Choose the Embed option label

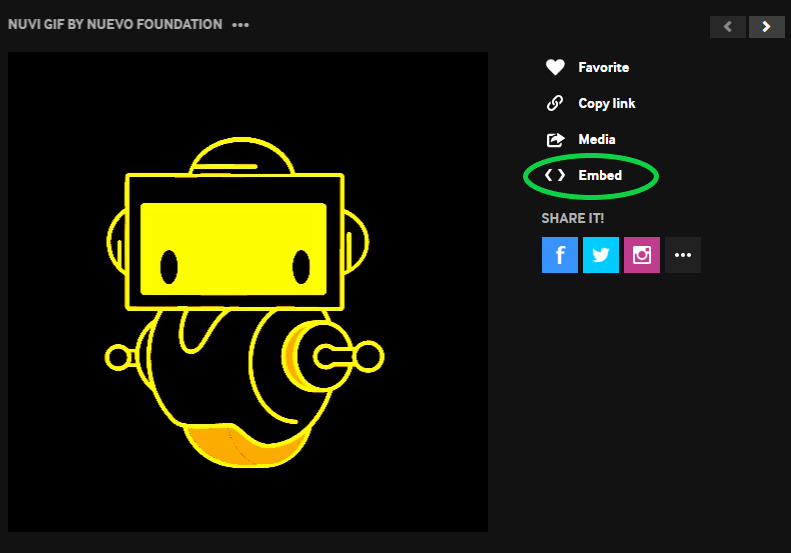pyautogui.click(x=600, y=175)
